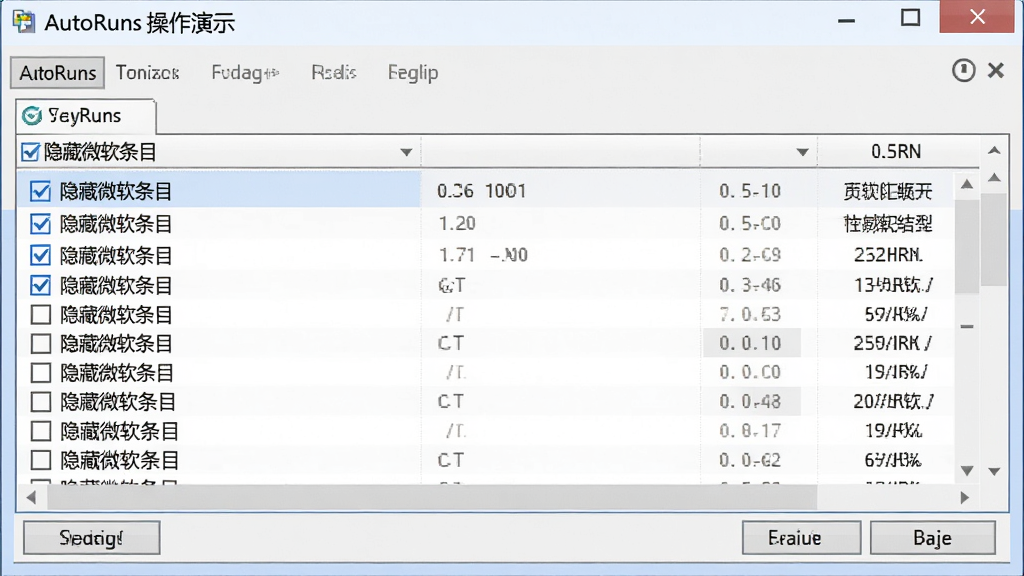Click the green YeyRuns tab icon
Image resolution: width=1024 pixels, height=576 pixels.
tap(31, 116)
